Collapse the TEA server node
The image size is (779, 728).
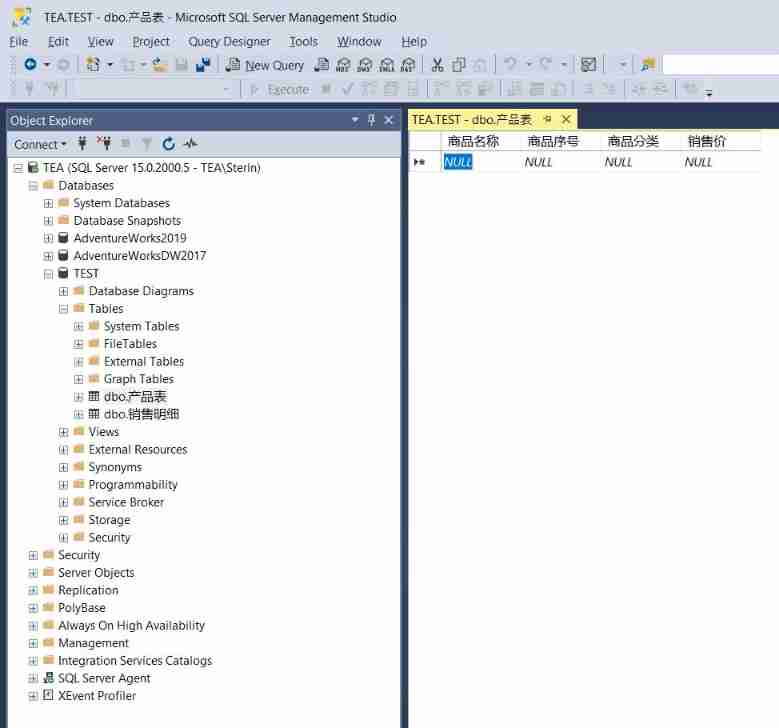18,168
